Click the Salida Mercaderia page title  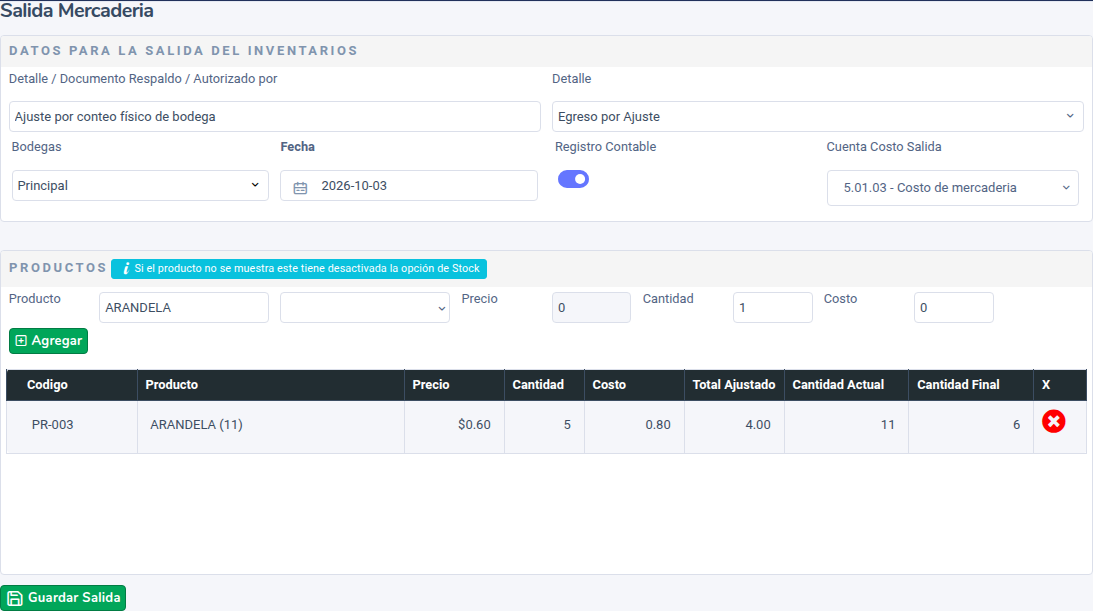click(77, 10)
